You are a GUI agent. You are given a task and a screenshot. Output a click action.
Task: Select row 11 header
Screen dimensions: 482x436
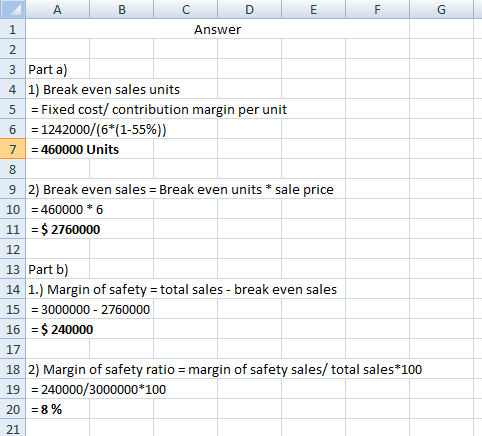pos(13,229)
